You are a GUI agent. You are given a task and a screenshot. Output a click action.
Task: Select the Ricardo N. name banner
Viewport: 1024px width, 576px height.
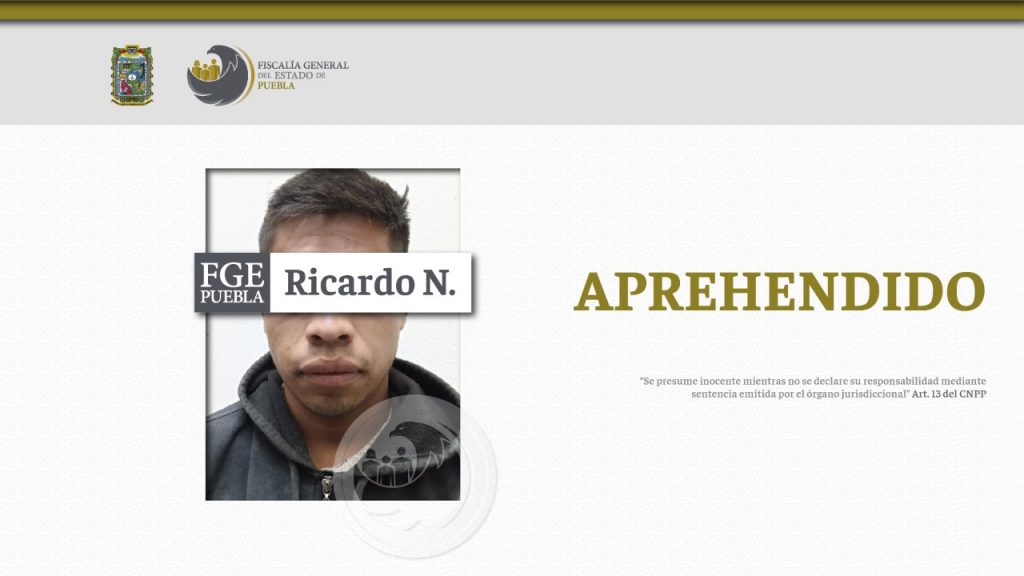[373, 283]
